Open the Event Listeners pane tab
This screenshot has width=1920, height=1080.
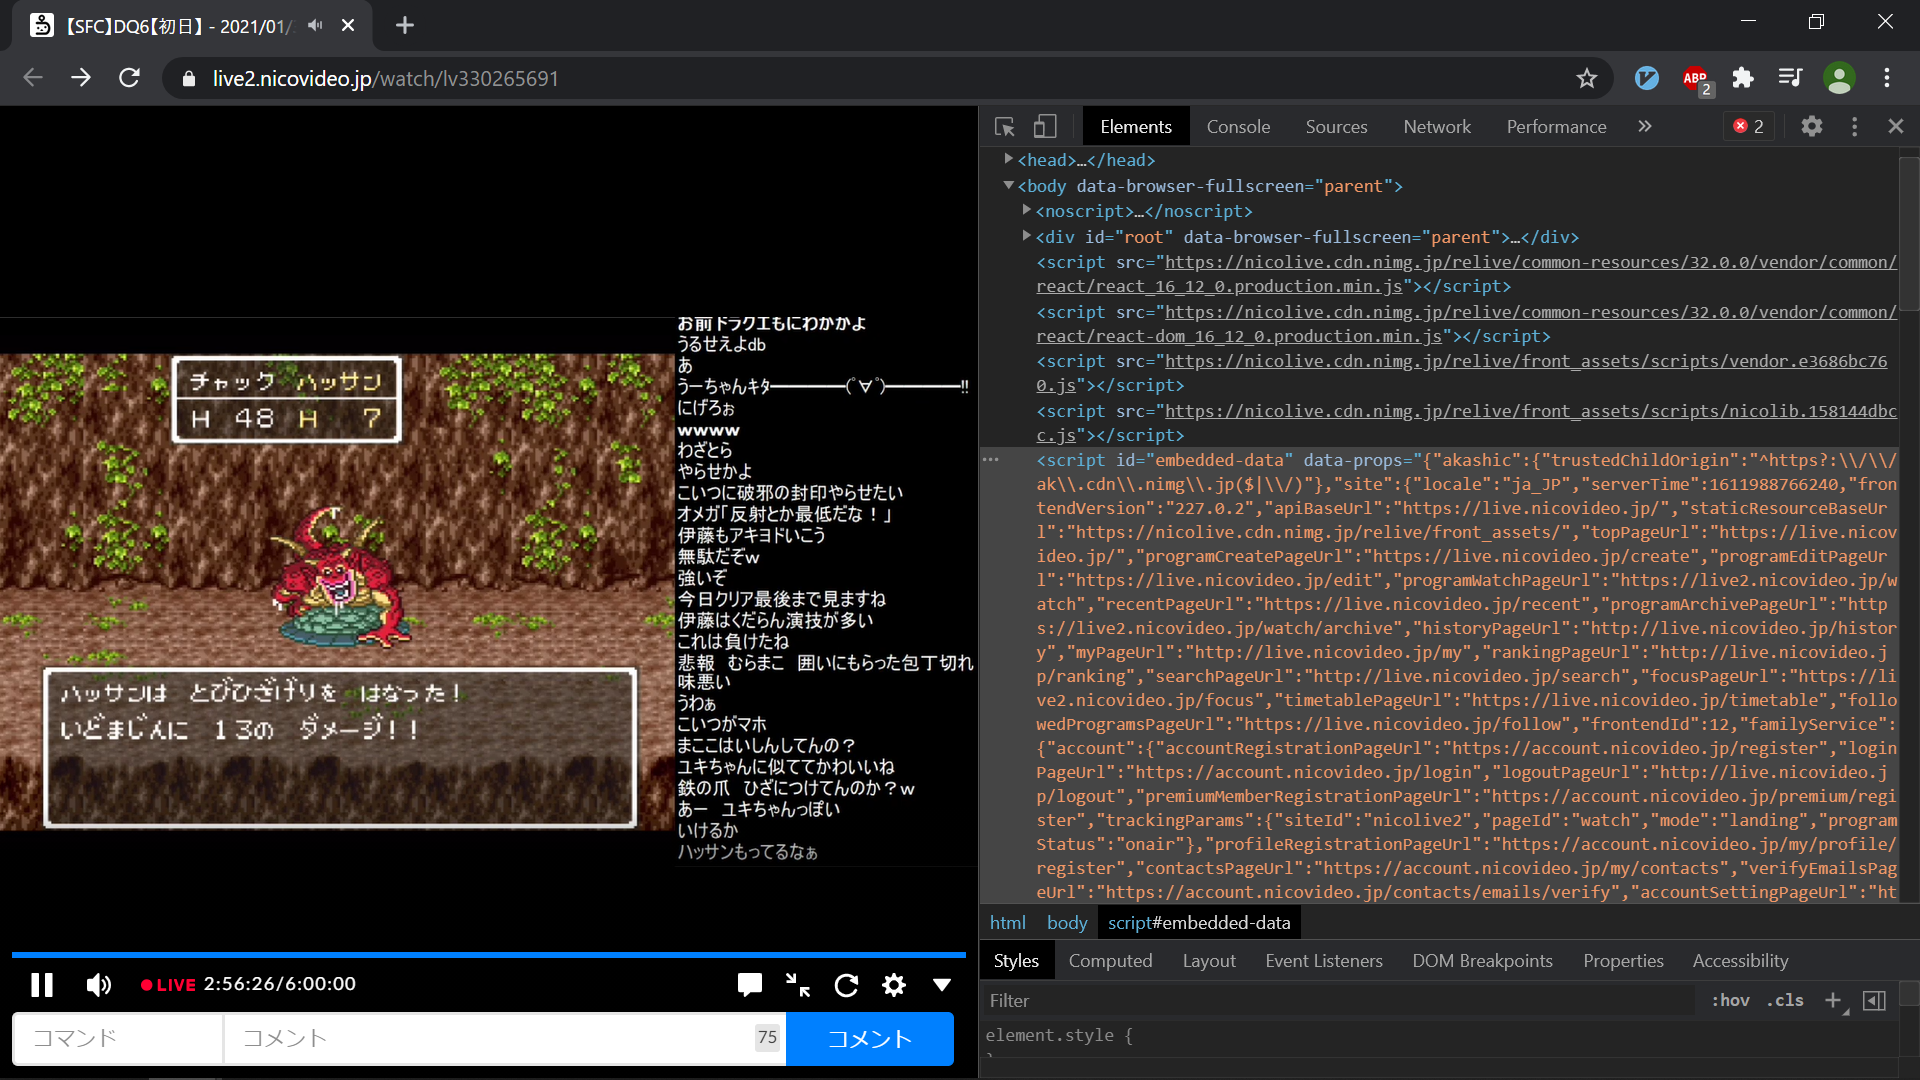point(1324,961)
